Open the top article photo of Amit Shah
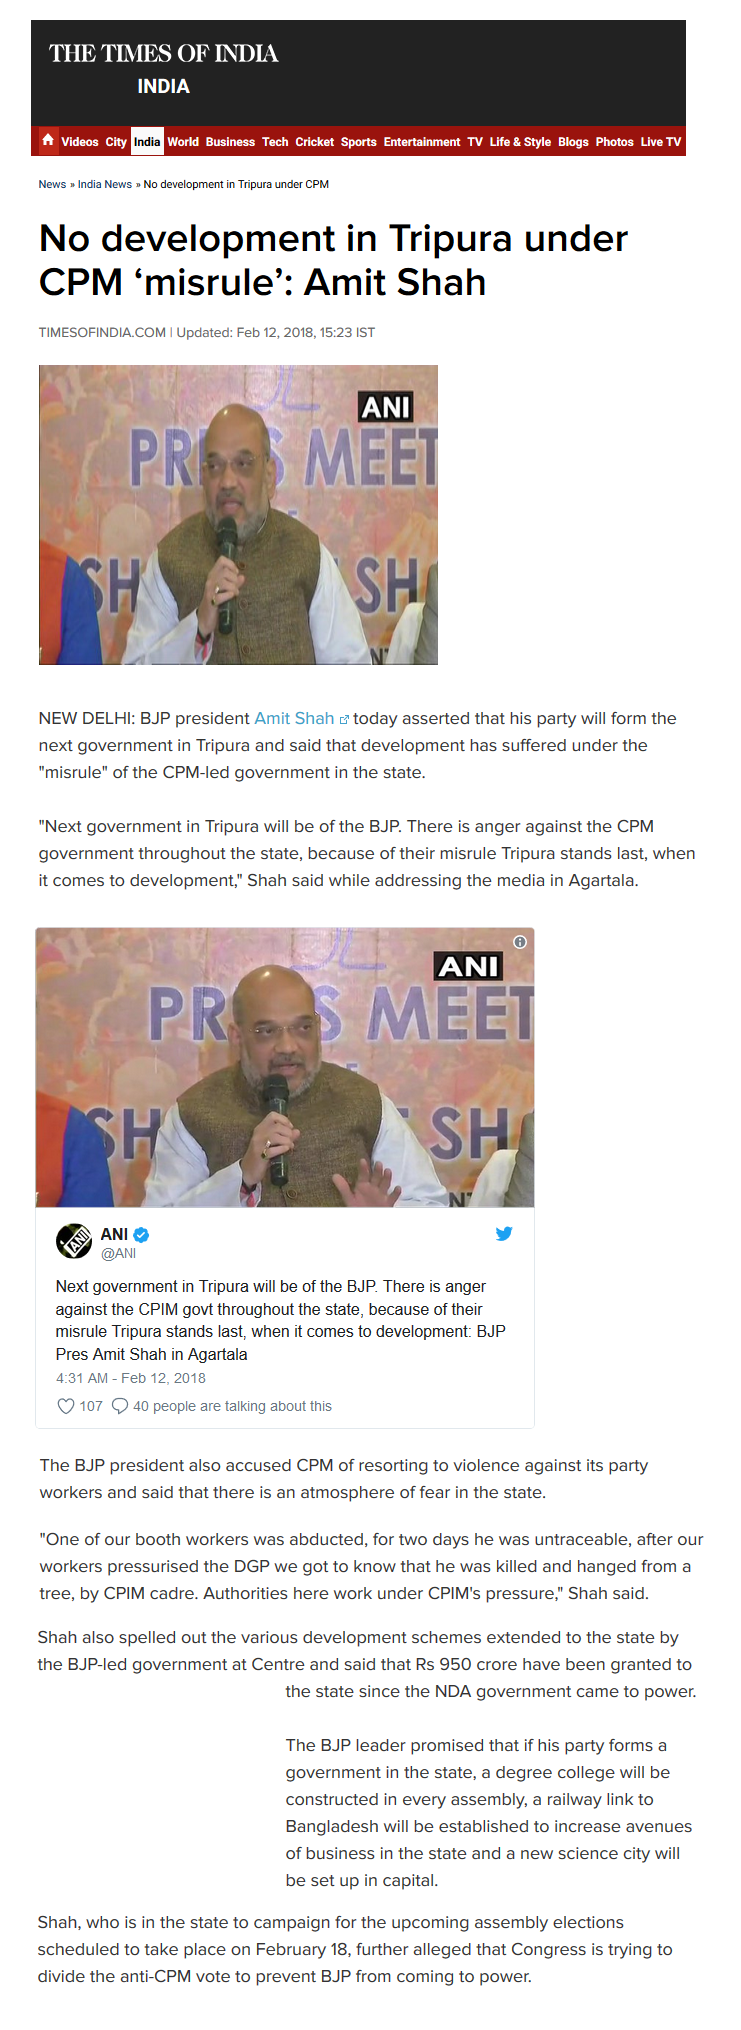This screenshot has width=741, height=2030. tap(238, 514)
